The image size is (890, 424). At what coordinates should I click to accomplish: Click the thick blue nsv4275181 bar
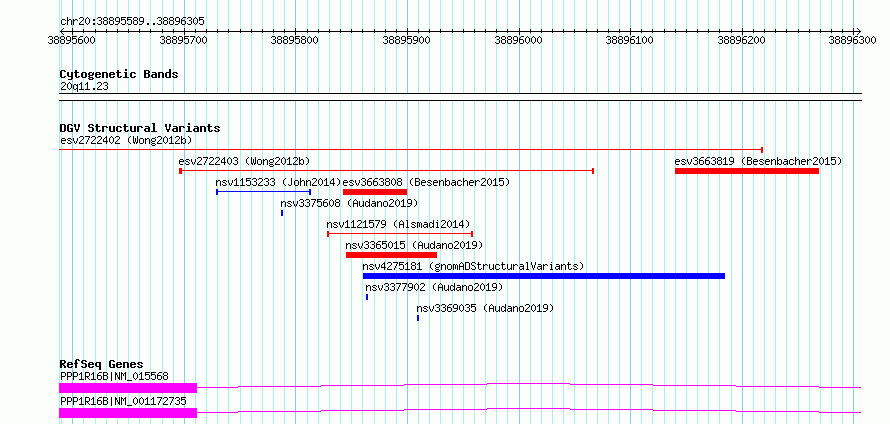[544, 276]
